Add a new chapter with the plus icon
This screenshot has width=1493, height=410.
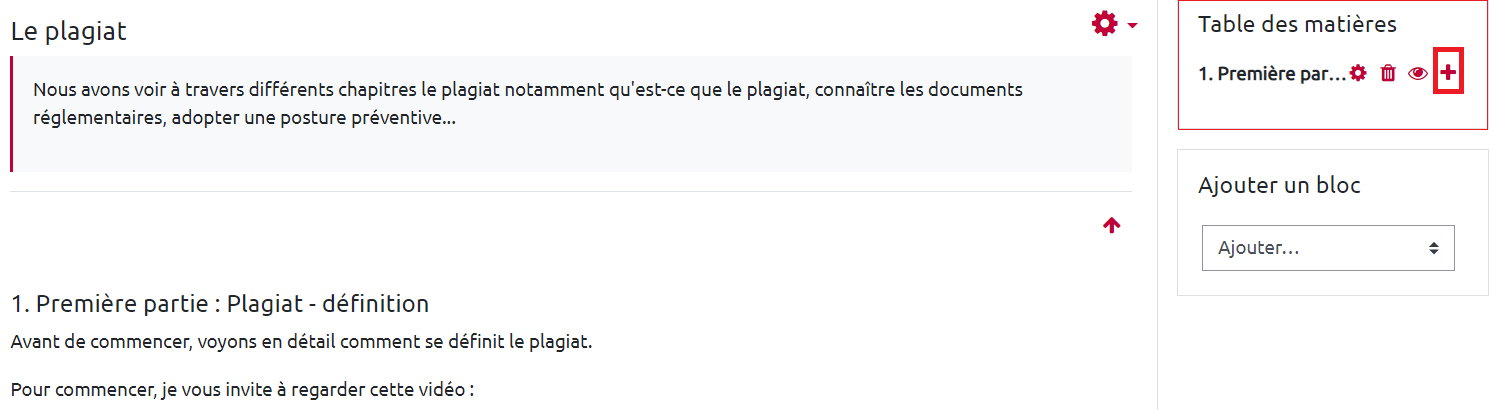click(1448, 73)
